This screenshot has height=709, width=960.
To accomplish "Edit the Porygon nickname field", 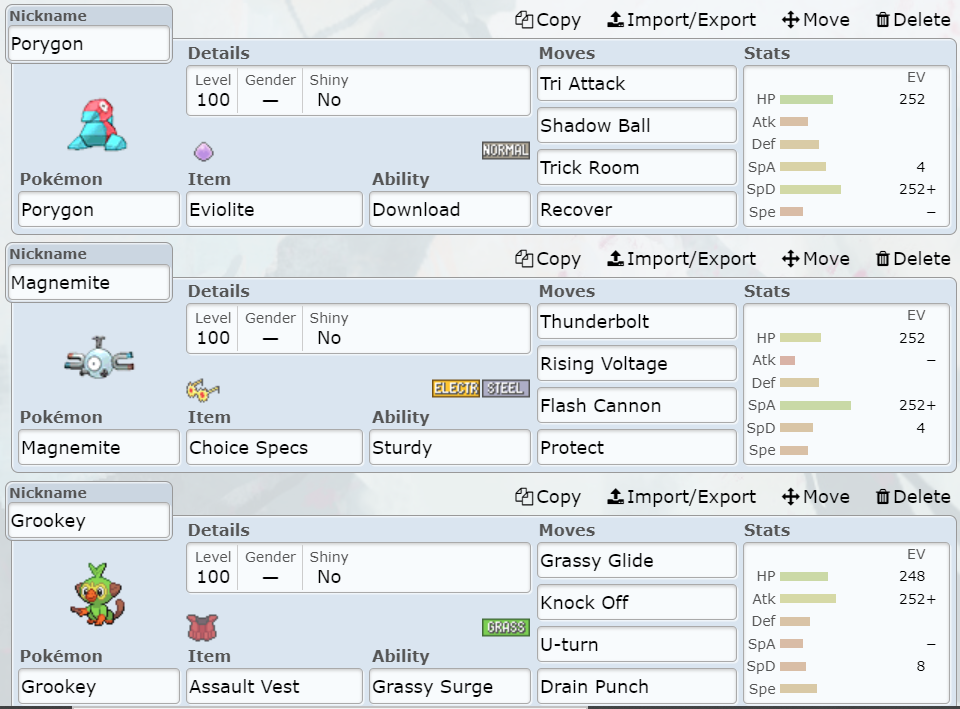I will coord(89,44).
